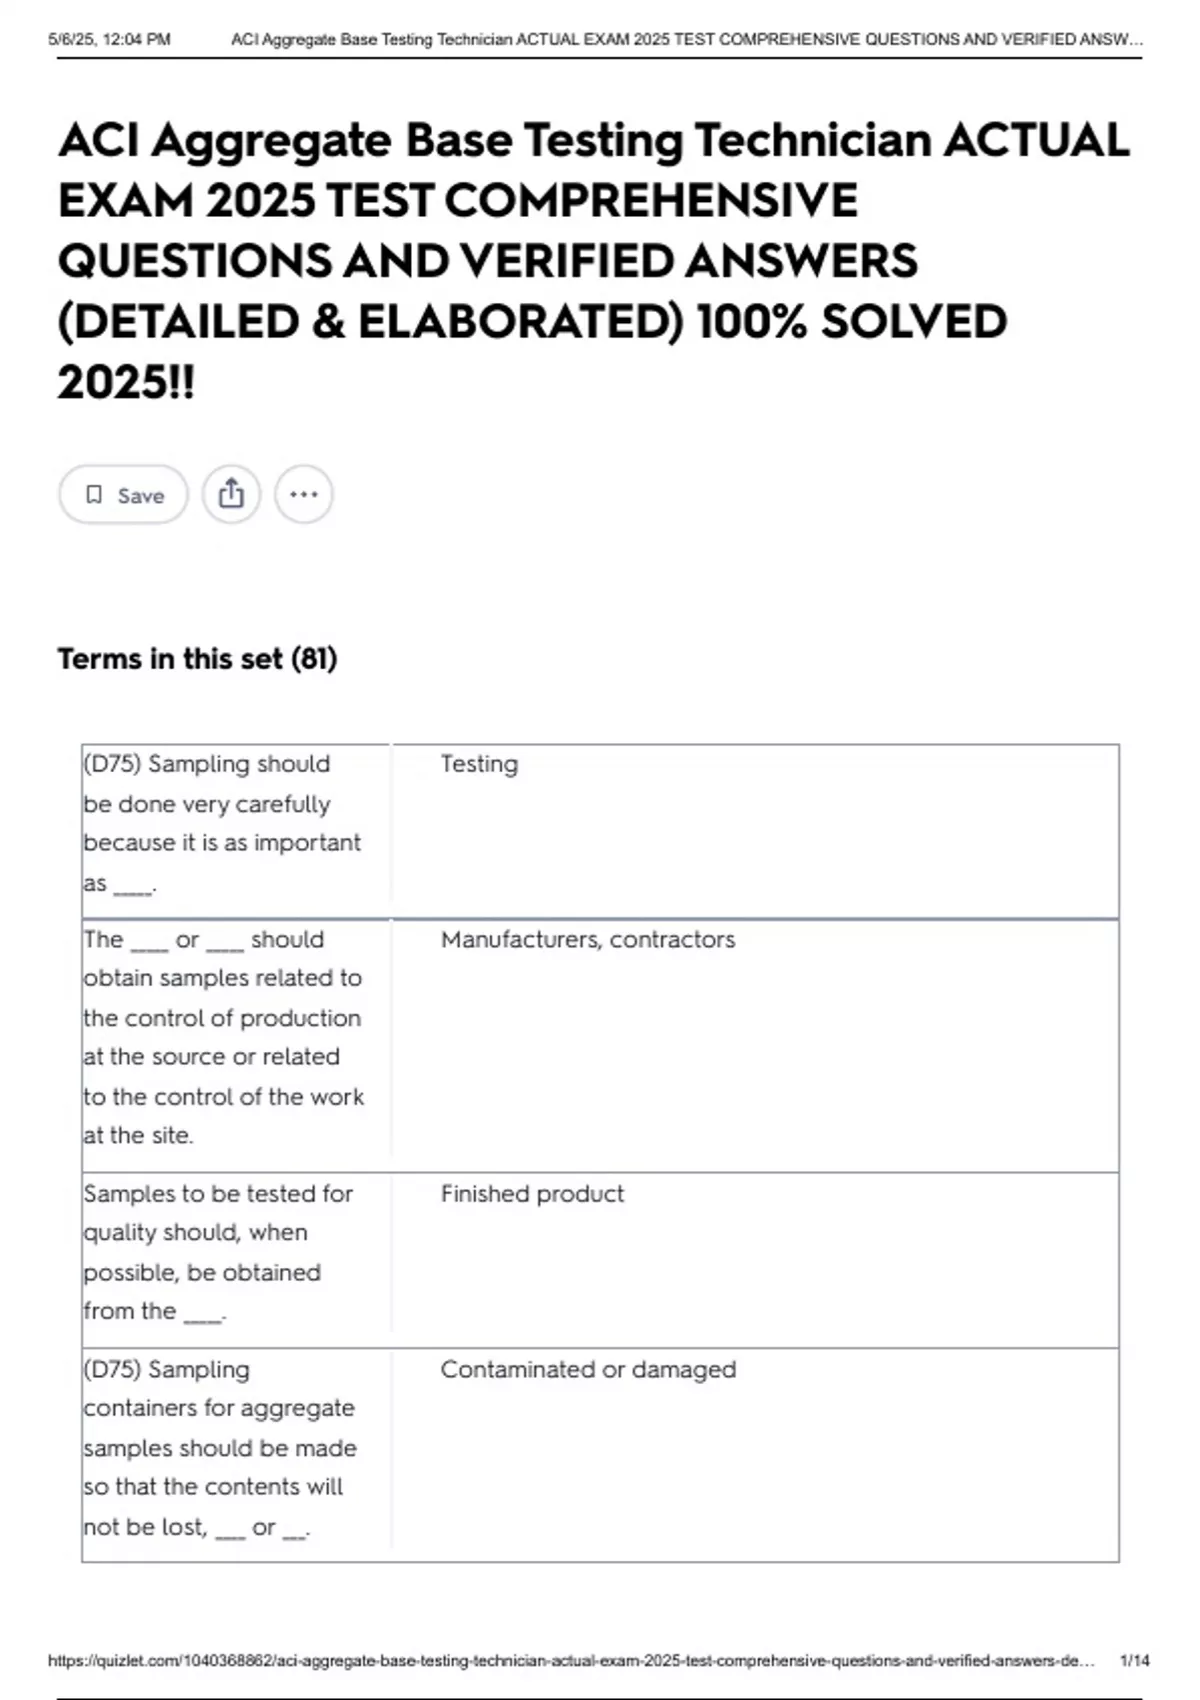Select the 'Sampling should be done very carefully' term

click(222, 823)
